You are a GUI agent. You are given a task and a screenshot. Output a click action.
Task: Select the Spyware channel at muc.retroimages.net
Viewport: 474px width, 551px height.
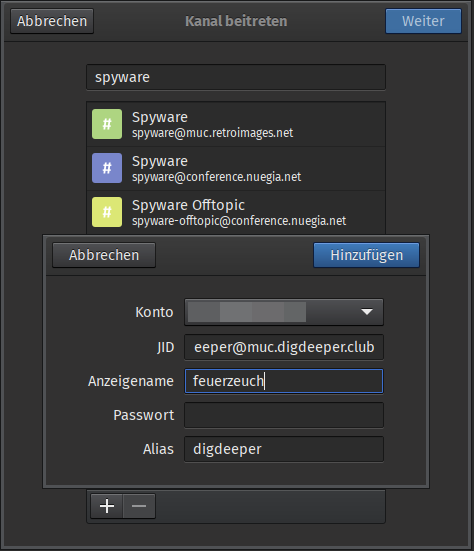(236, 124)
